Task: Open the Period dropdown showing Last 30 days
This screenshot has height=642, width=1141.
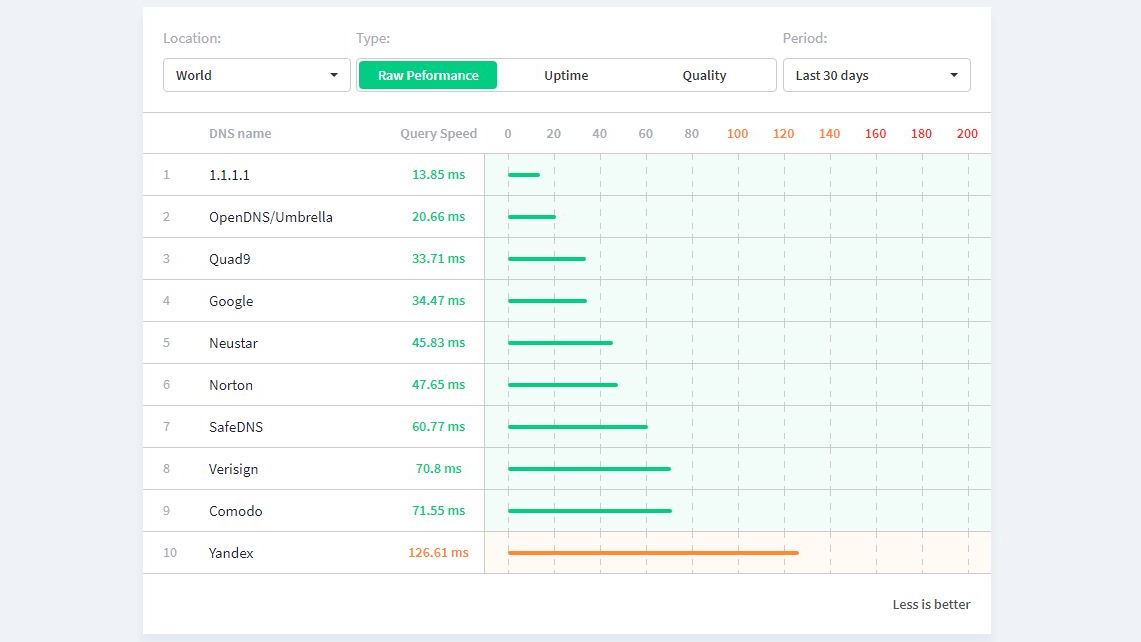Action: [x=876, y=75]
